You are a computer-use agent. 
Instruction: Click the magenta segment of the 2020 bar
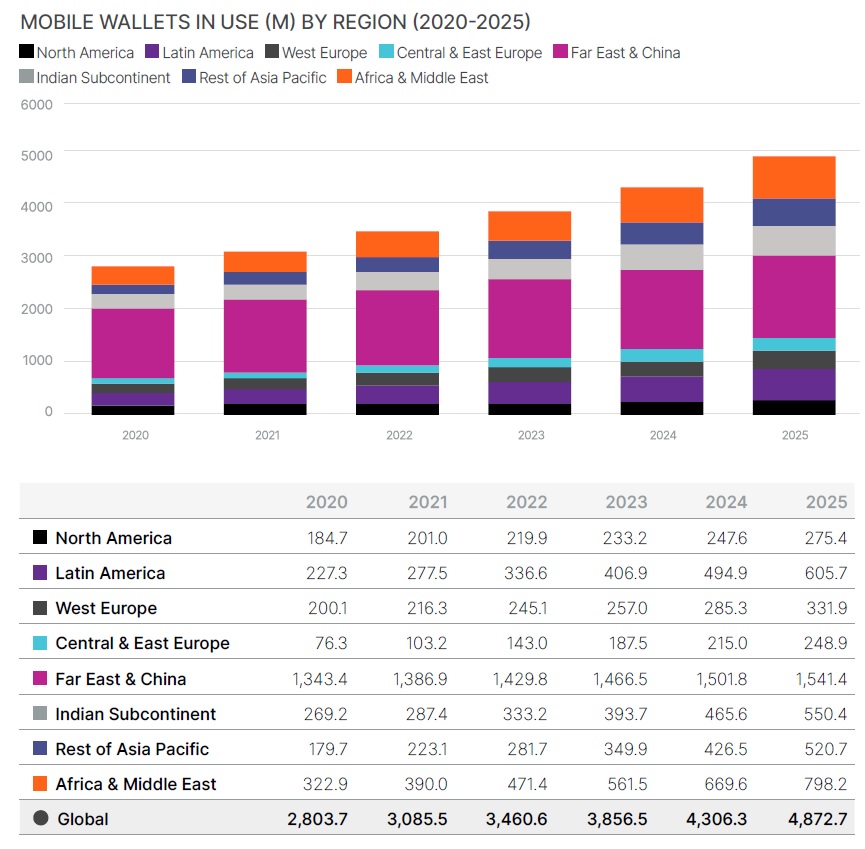pyautogui.click(x=133, y=343)
